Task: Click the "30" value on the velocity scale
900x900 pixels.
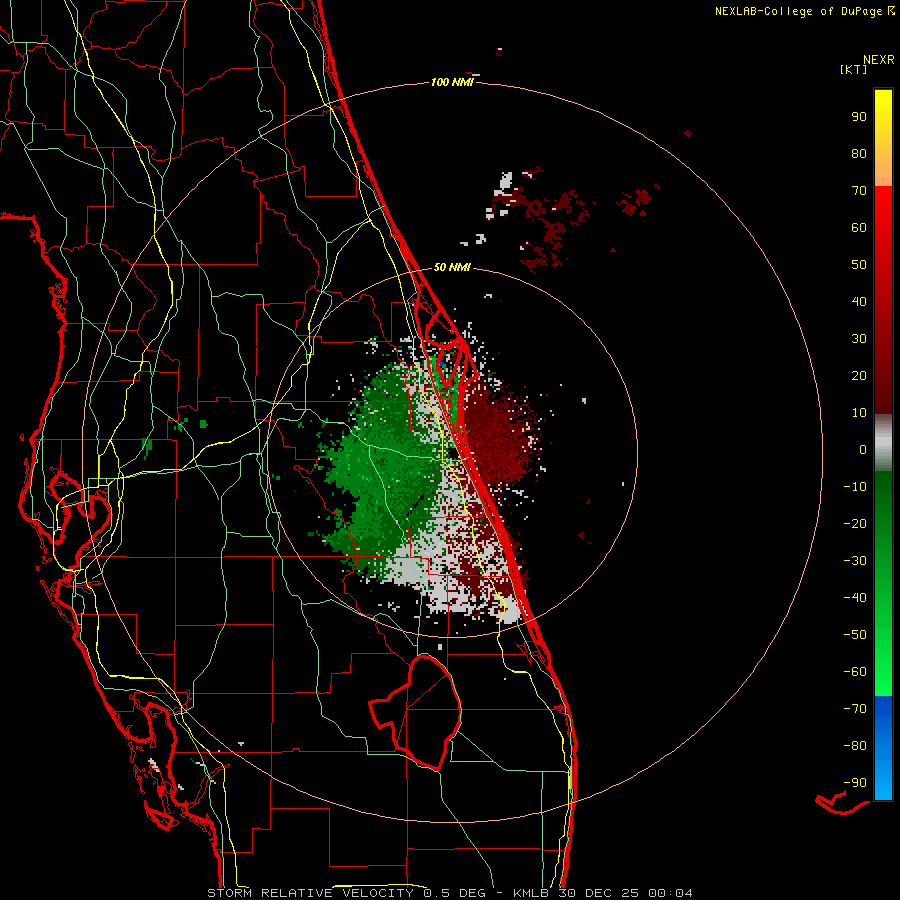Action: point(859,339)
